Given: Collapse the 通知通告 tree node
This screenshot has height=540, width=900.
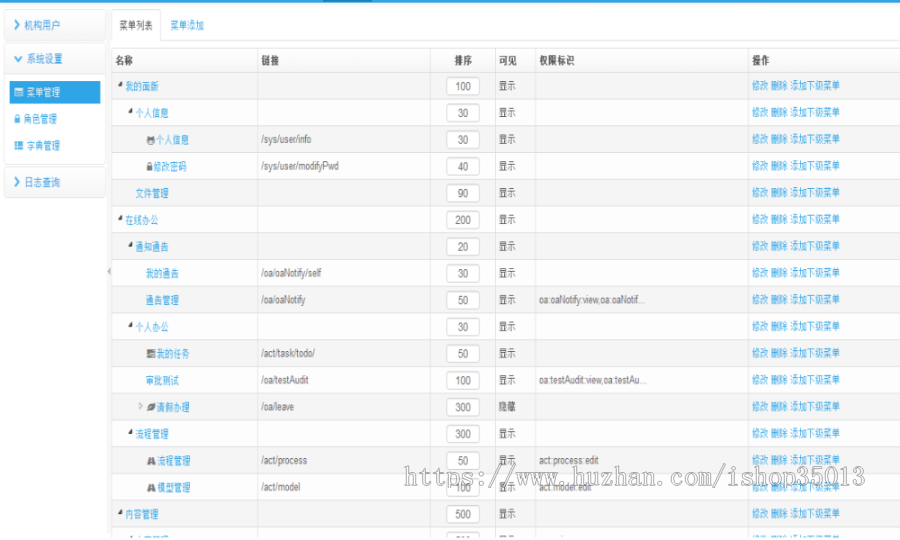Looking at the screenshot, I should coord(130,245).
